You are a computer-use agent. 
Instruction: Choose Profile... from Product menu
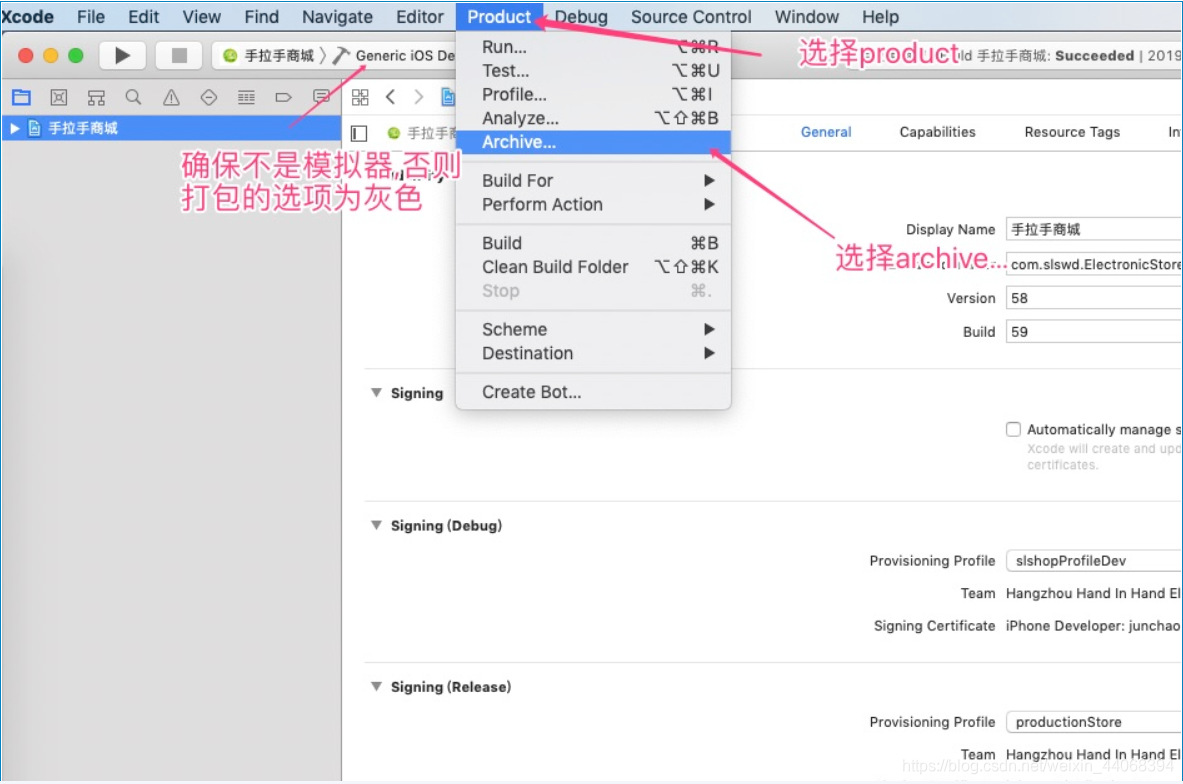pyautogui.click(x=593, y=94)
